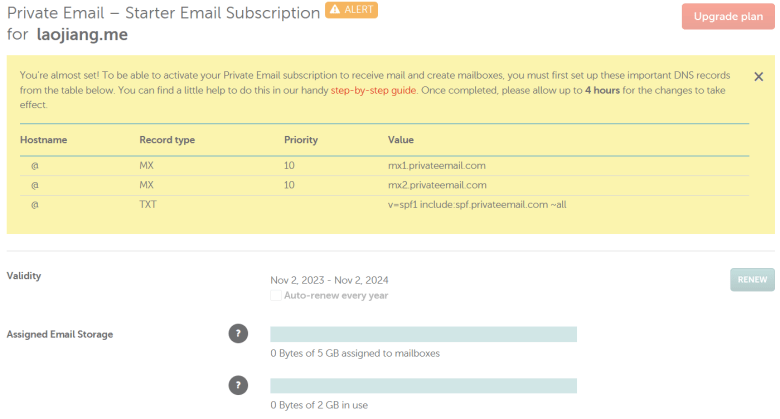Click the Priority column header
The width and height of the screenshot is (780, 419).
(x=300, y=140)
